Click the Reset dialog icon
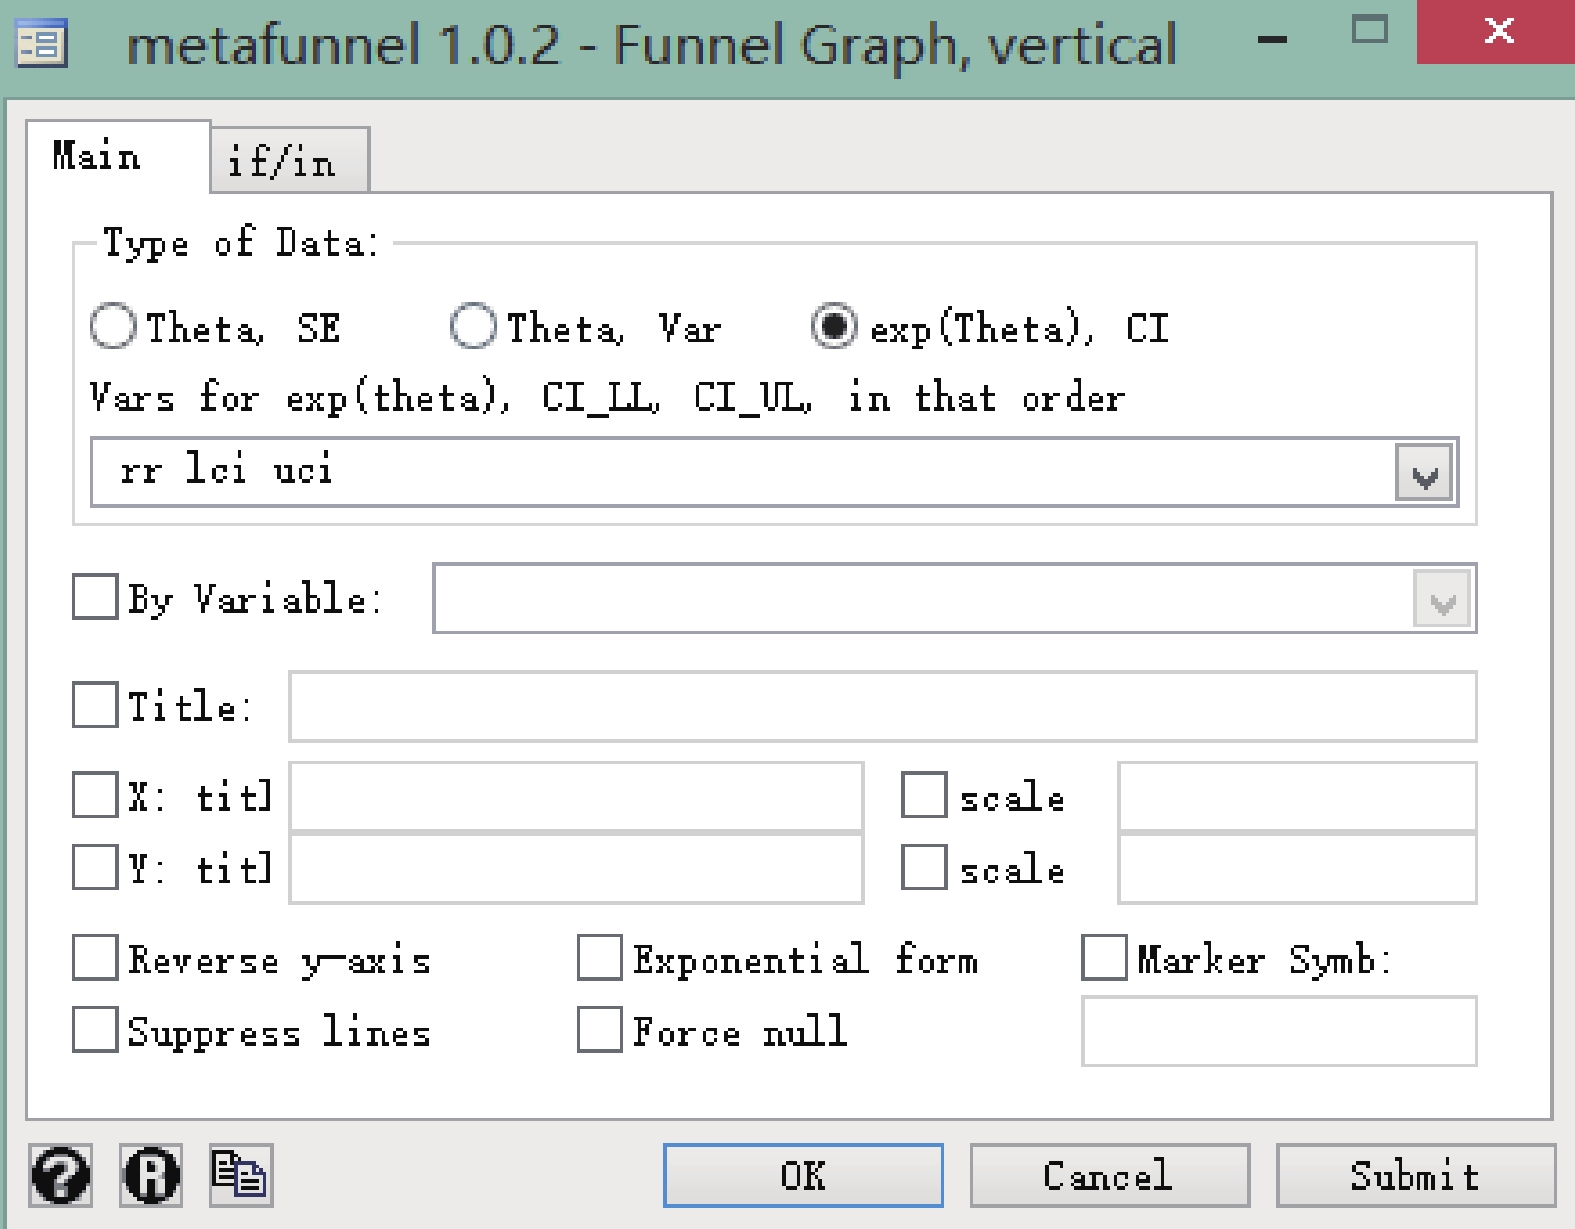This screenshot has width=1575, height=1229. pyautogui.click(x=151, y=1175)
